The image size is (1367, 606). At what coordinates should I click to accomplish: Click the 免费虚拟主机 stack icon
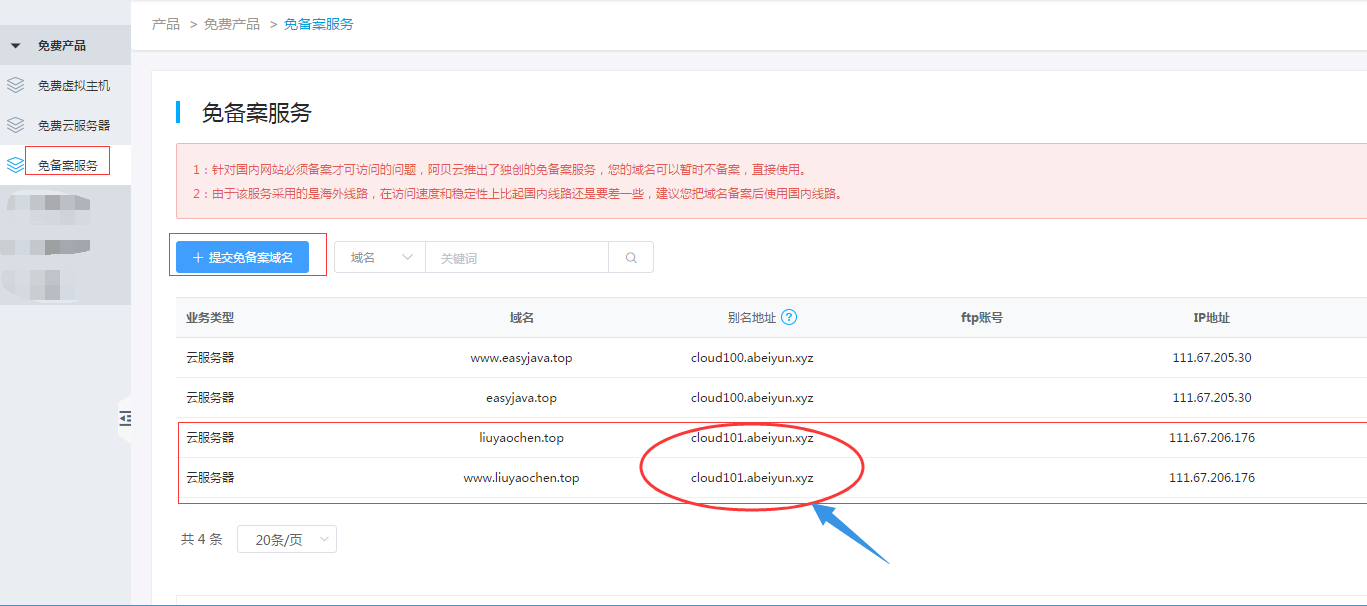pyautogui.click(x=15, y=85)
